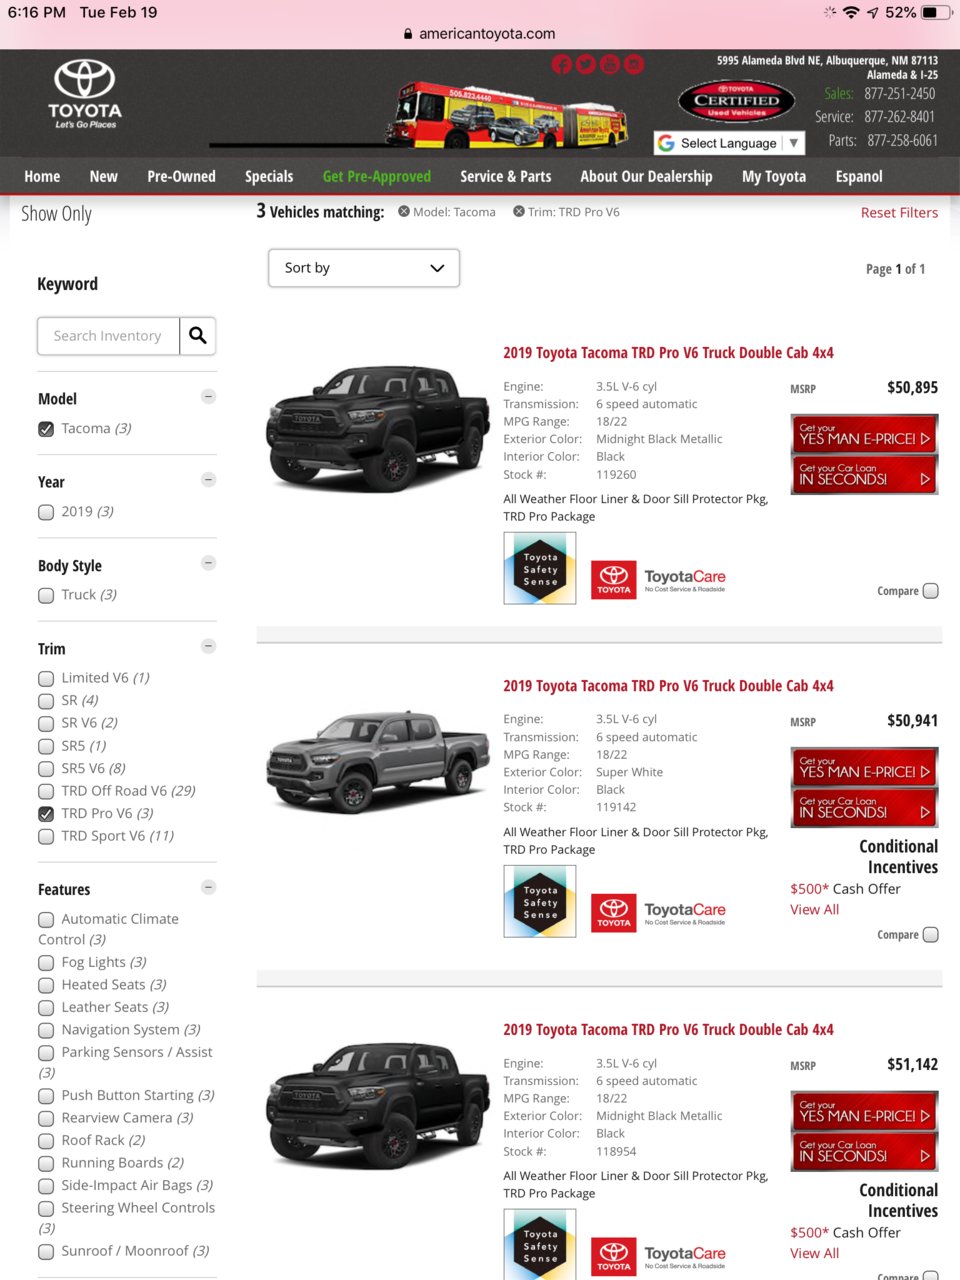Image resolution: width=960 pixels, height=1280 pixels.
Task: Open About Our Dealership menu
Action: coord(646,176)
